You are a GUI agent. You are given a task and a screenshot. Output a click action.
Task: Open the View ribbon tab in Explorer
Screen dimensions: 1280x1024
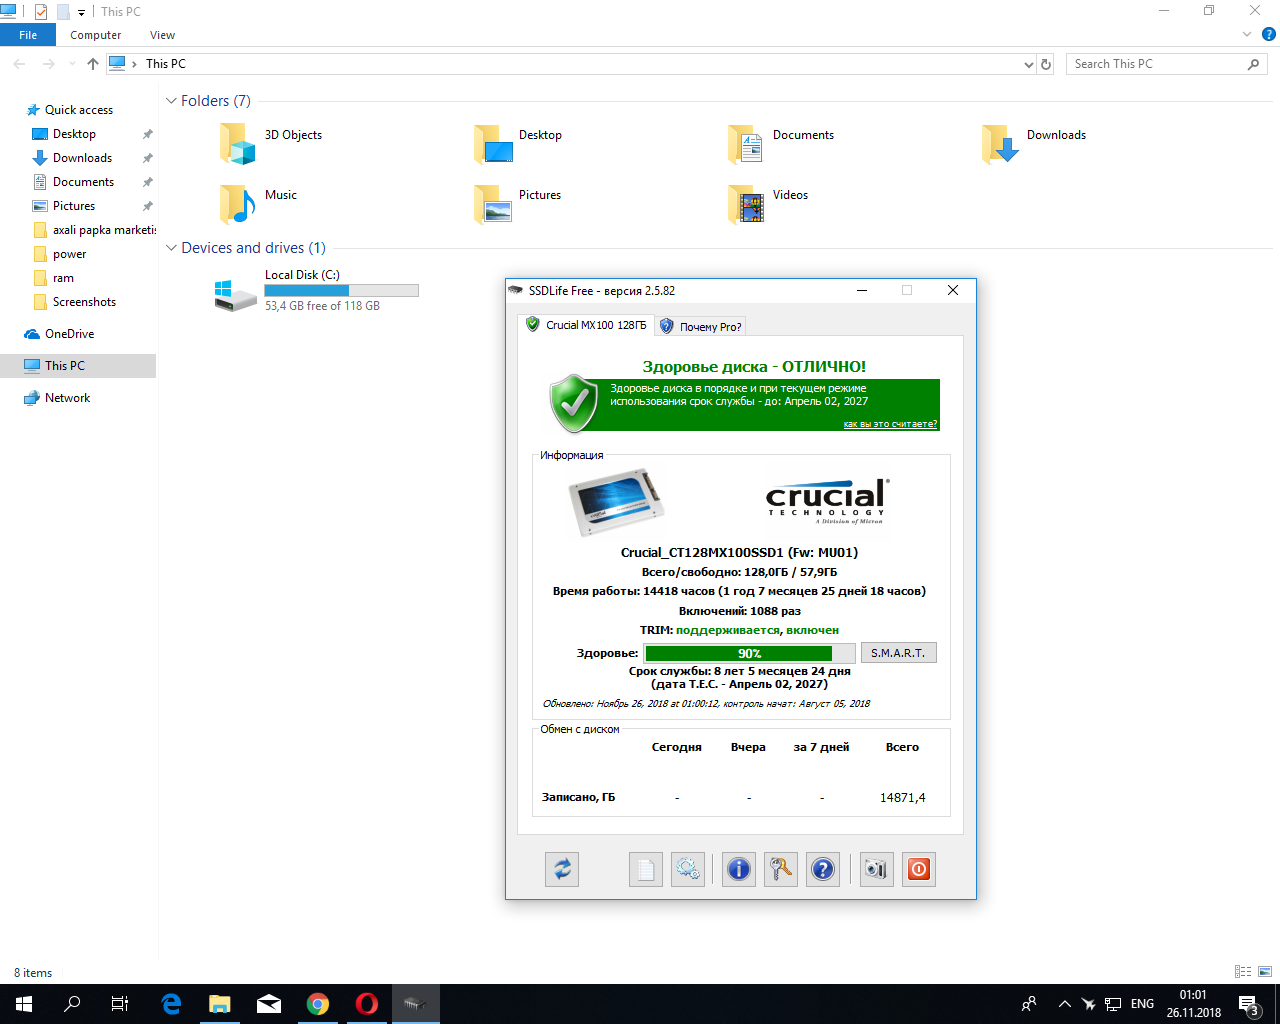[162, 34]
